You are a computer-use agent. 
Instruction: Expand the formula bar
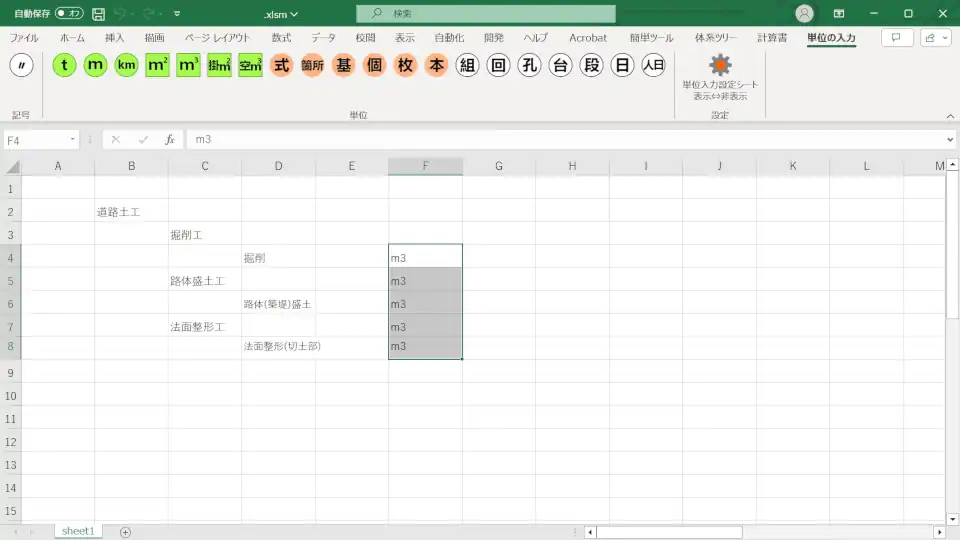click(949, 140)
